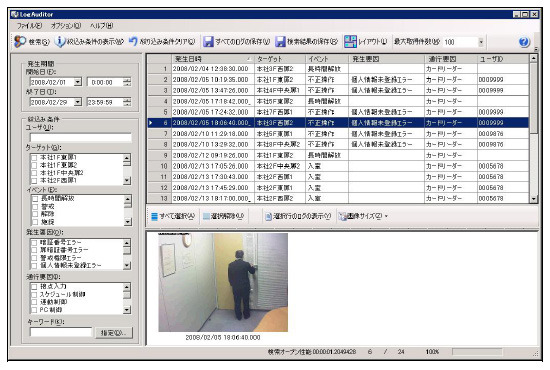
Task: Check the 本社1F東扉1 target checkbox
Action: tap(34, 157)
